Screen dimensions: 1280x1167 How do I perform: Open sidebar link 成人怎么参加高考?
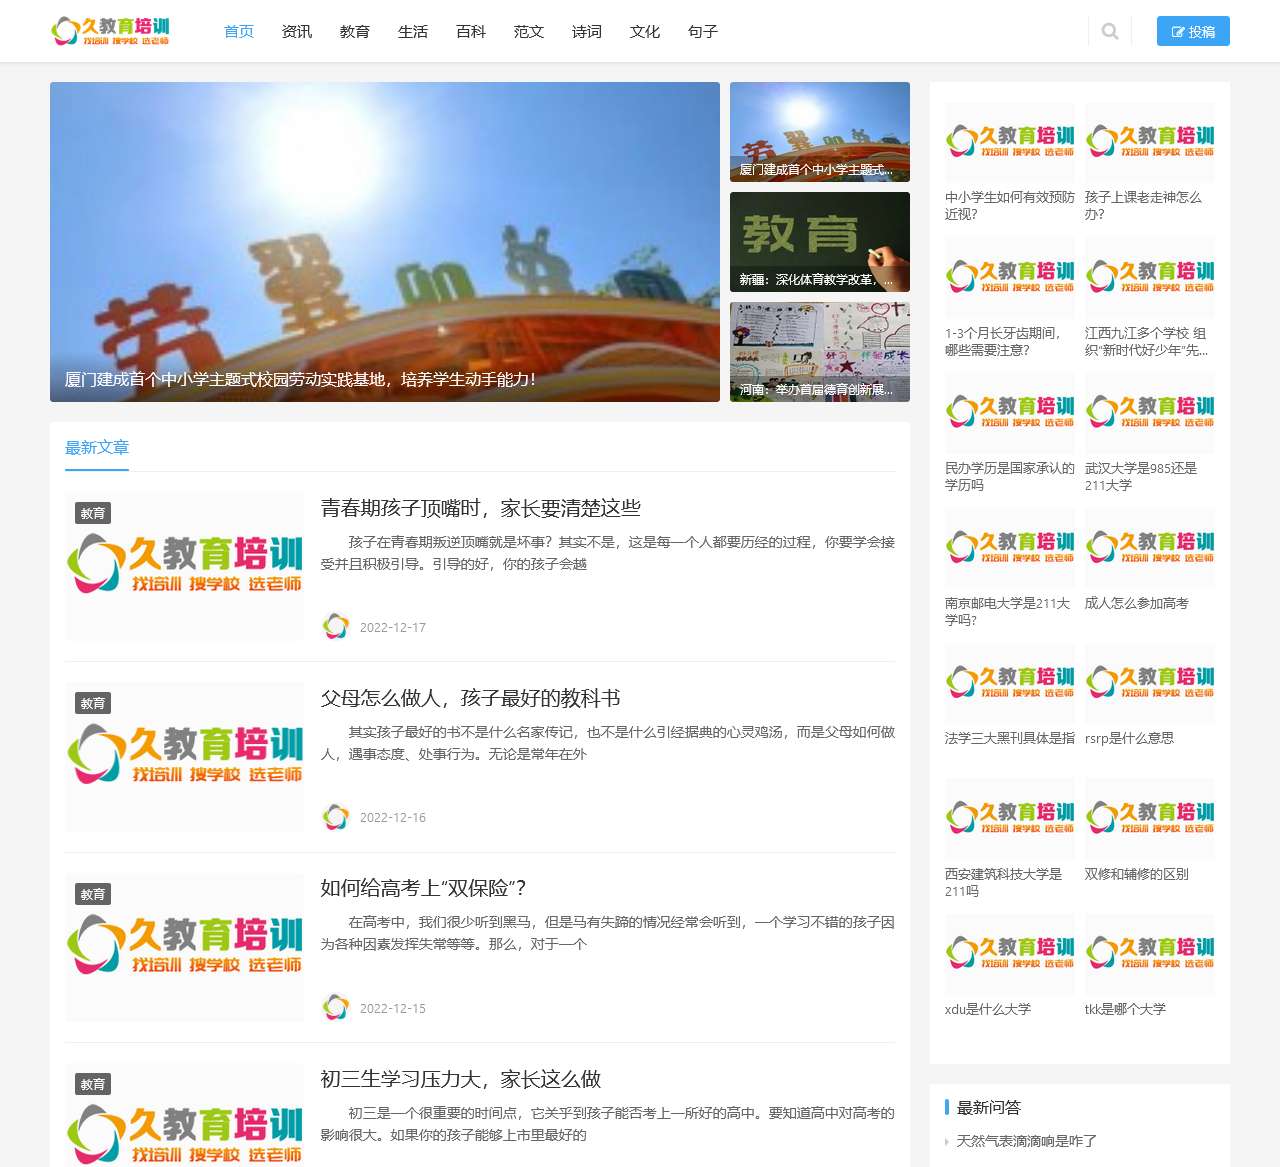pyautogui.click(x=1137, y=603)
